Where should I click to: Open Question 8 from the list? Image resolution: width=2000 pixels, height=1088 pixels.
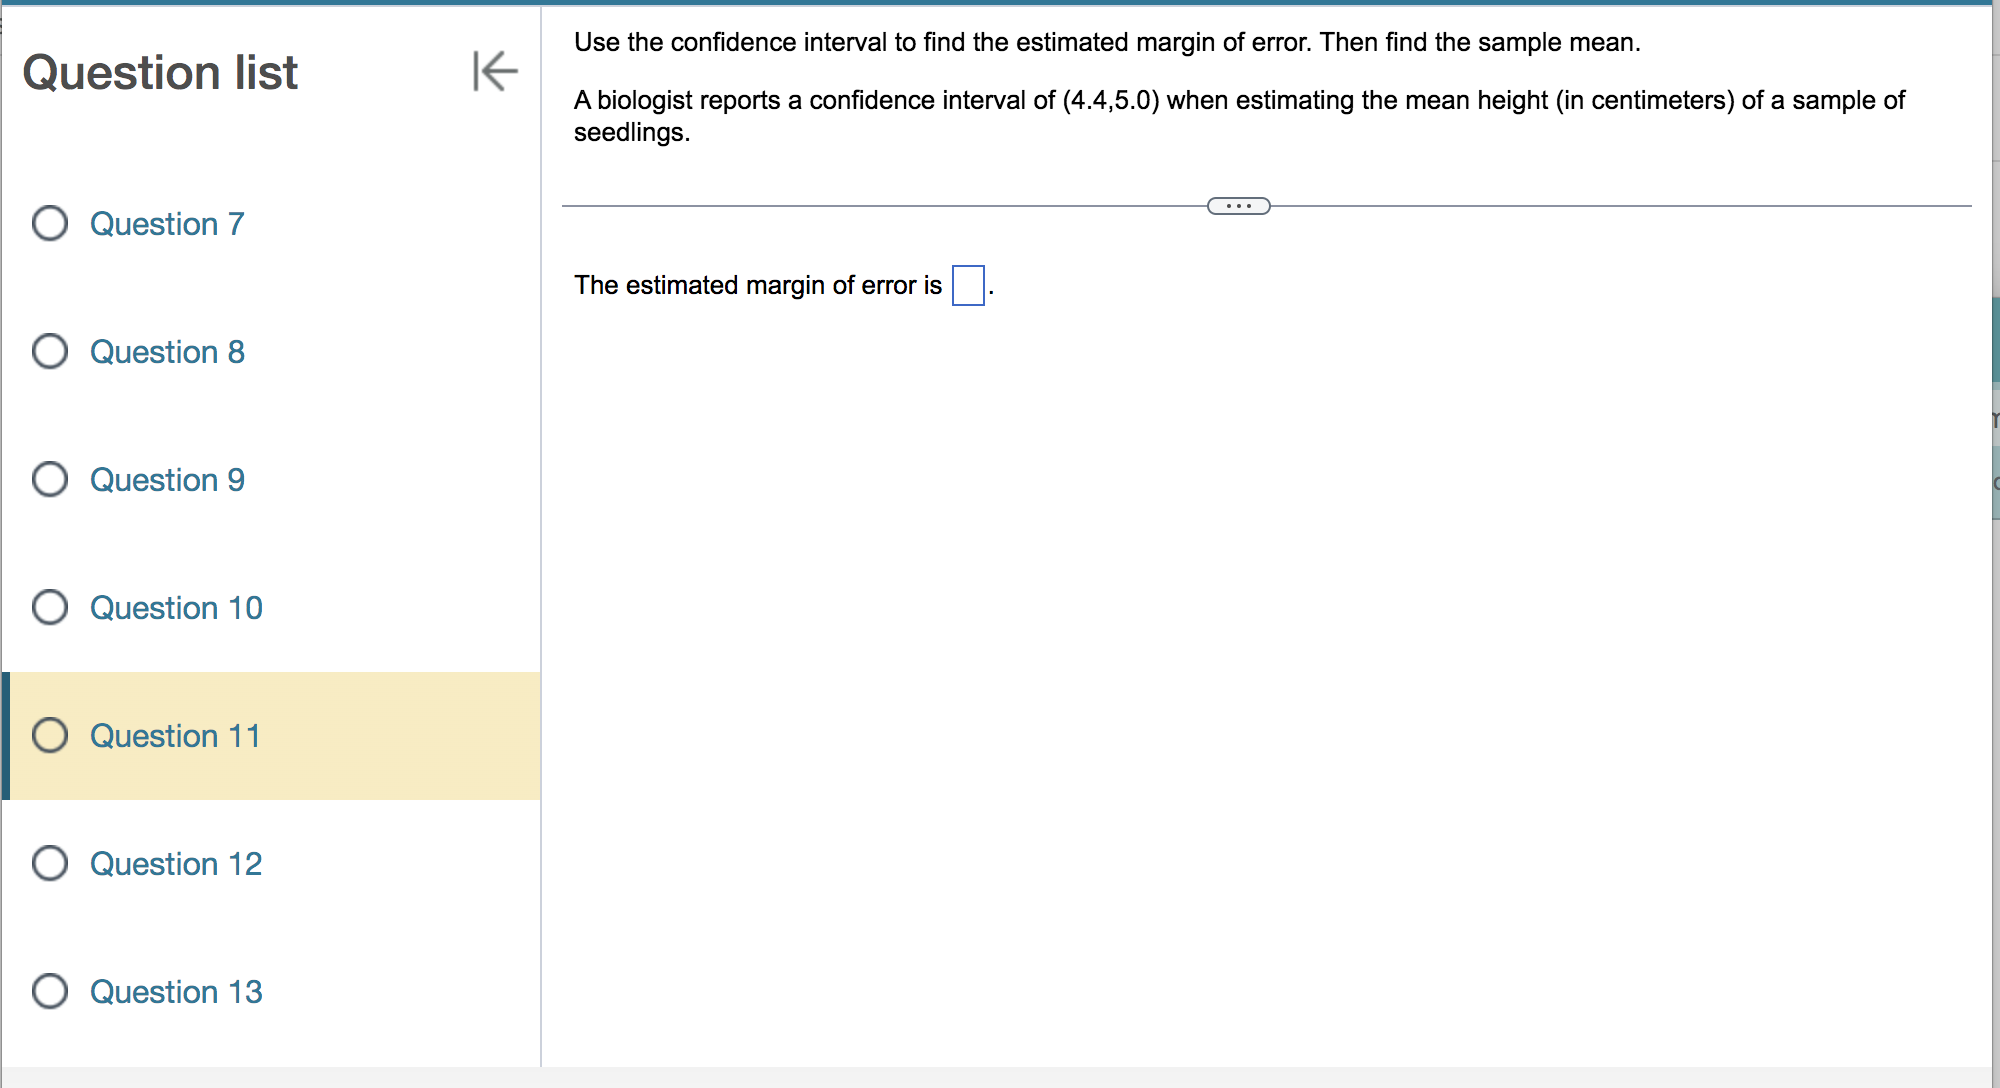point(166,352)
